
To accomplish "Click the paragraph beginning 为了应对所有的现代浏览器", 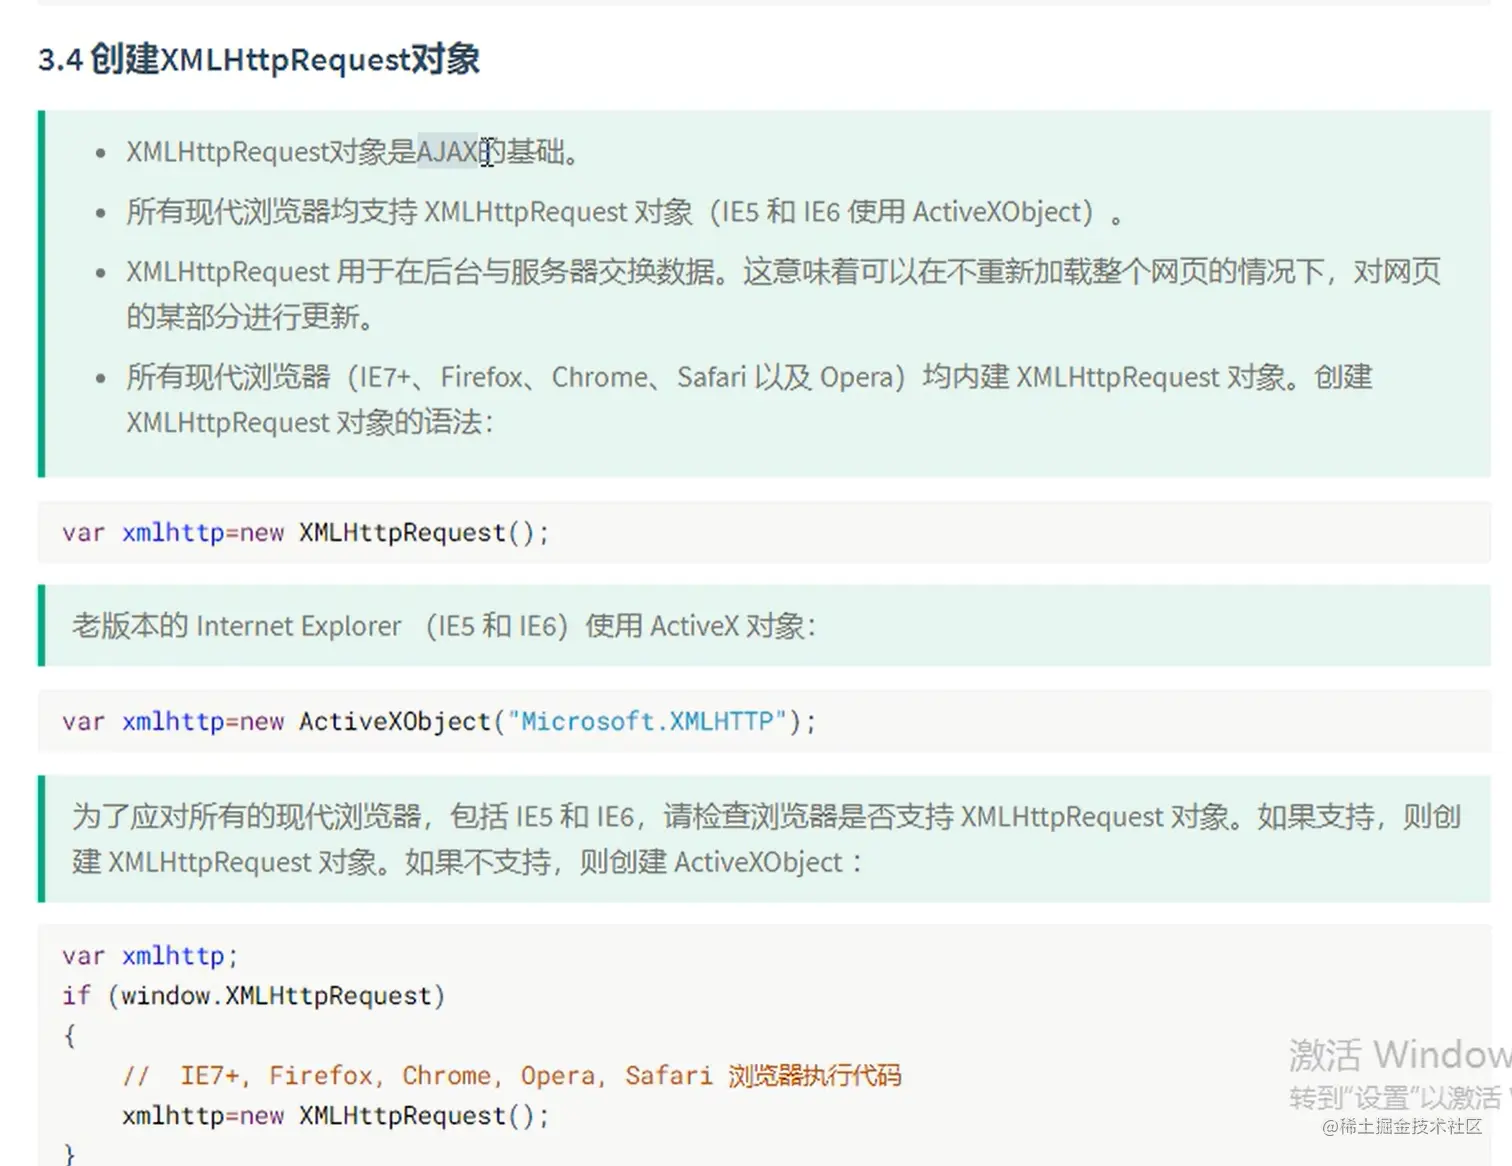I will pyautogui.click(x=766, y=839).
